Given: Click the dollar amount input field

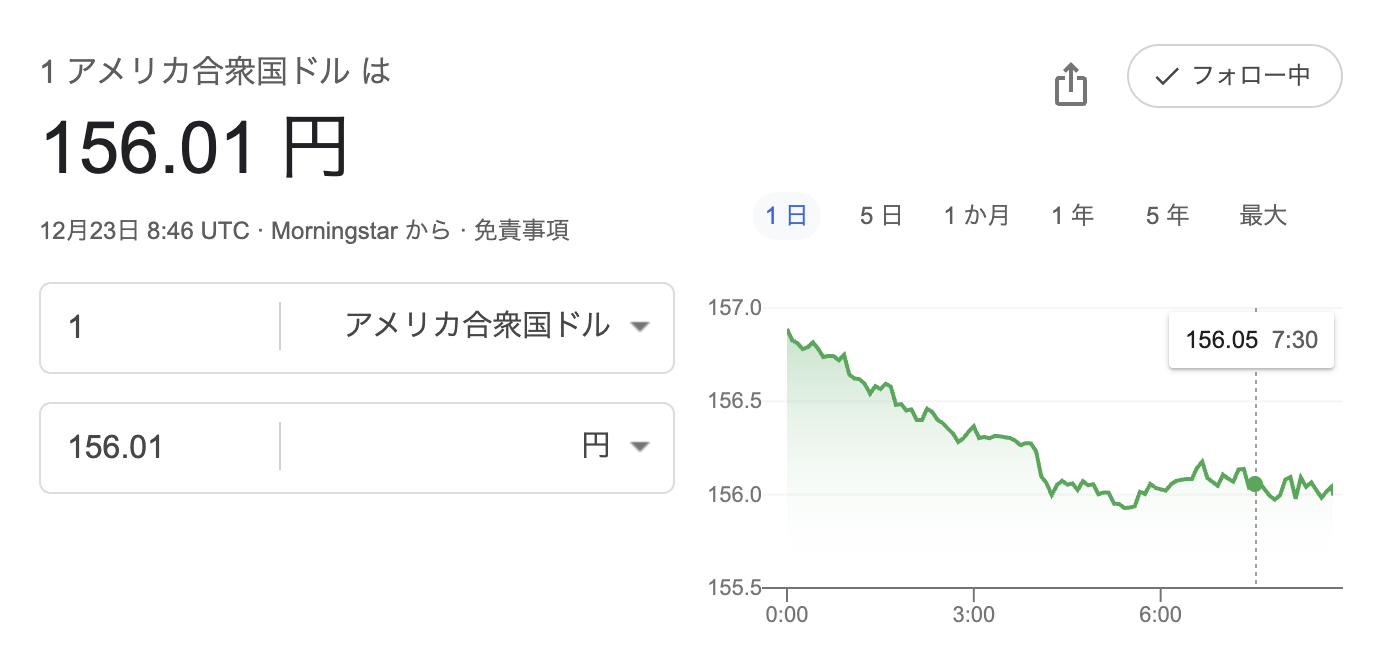Looking at the screenshot, I should pos(160,327).
